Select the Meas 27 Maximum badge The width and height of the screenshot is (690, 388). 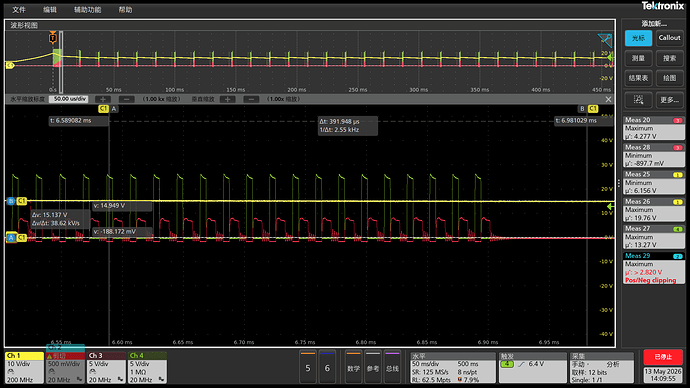pos(653,237)
